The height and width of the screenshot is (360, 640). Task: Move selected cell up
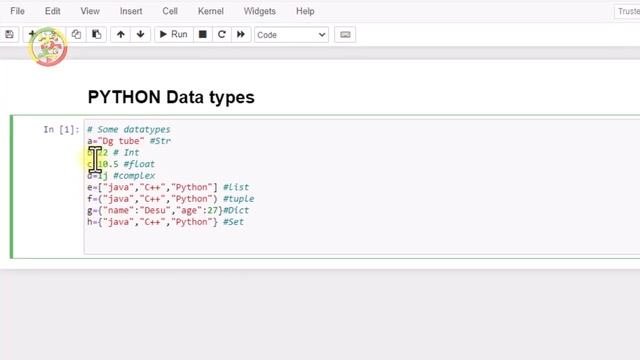[x=120, y=35]
